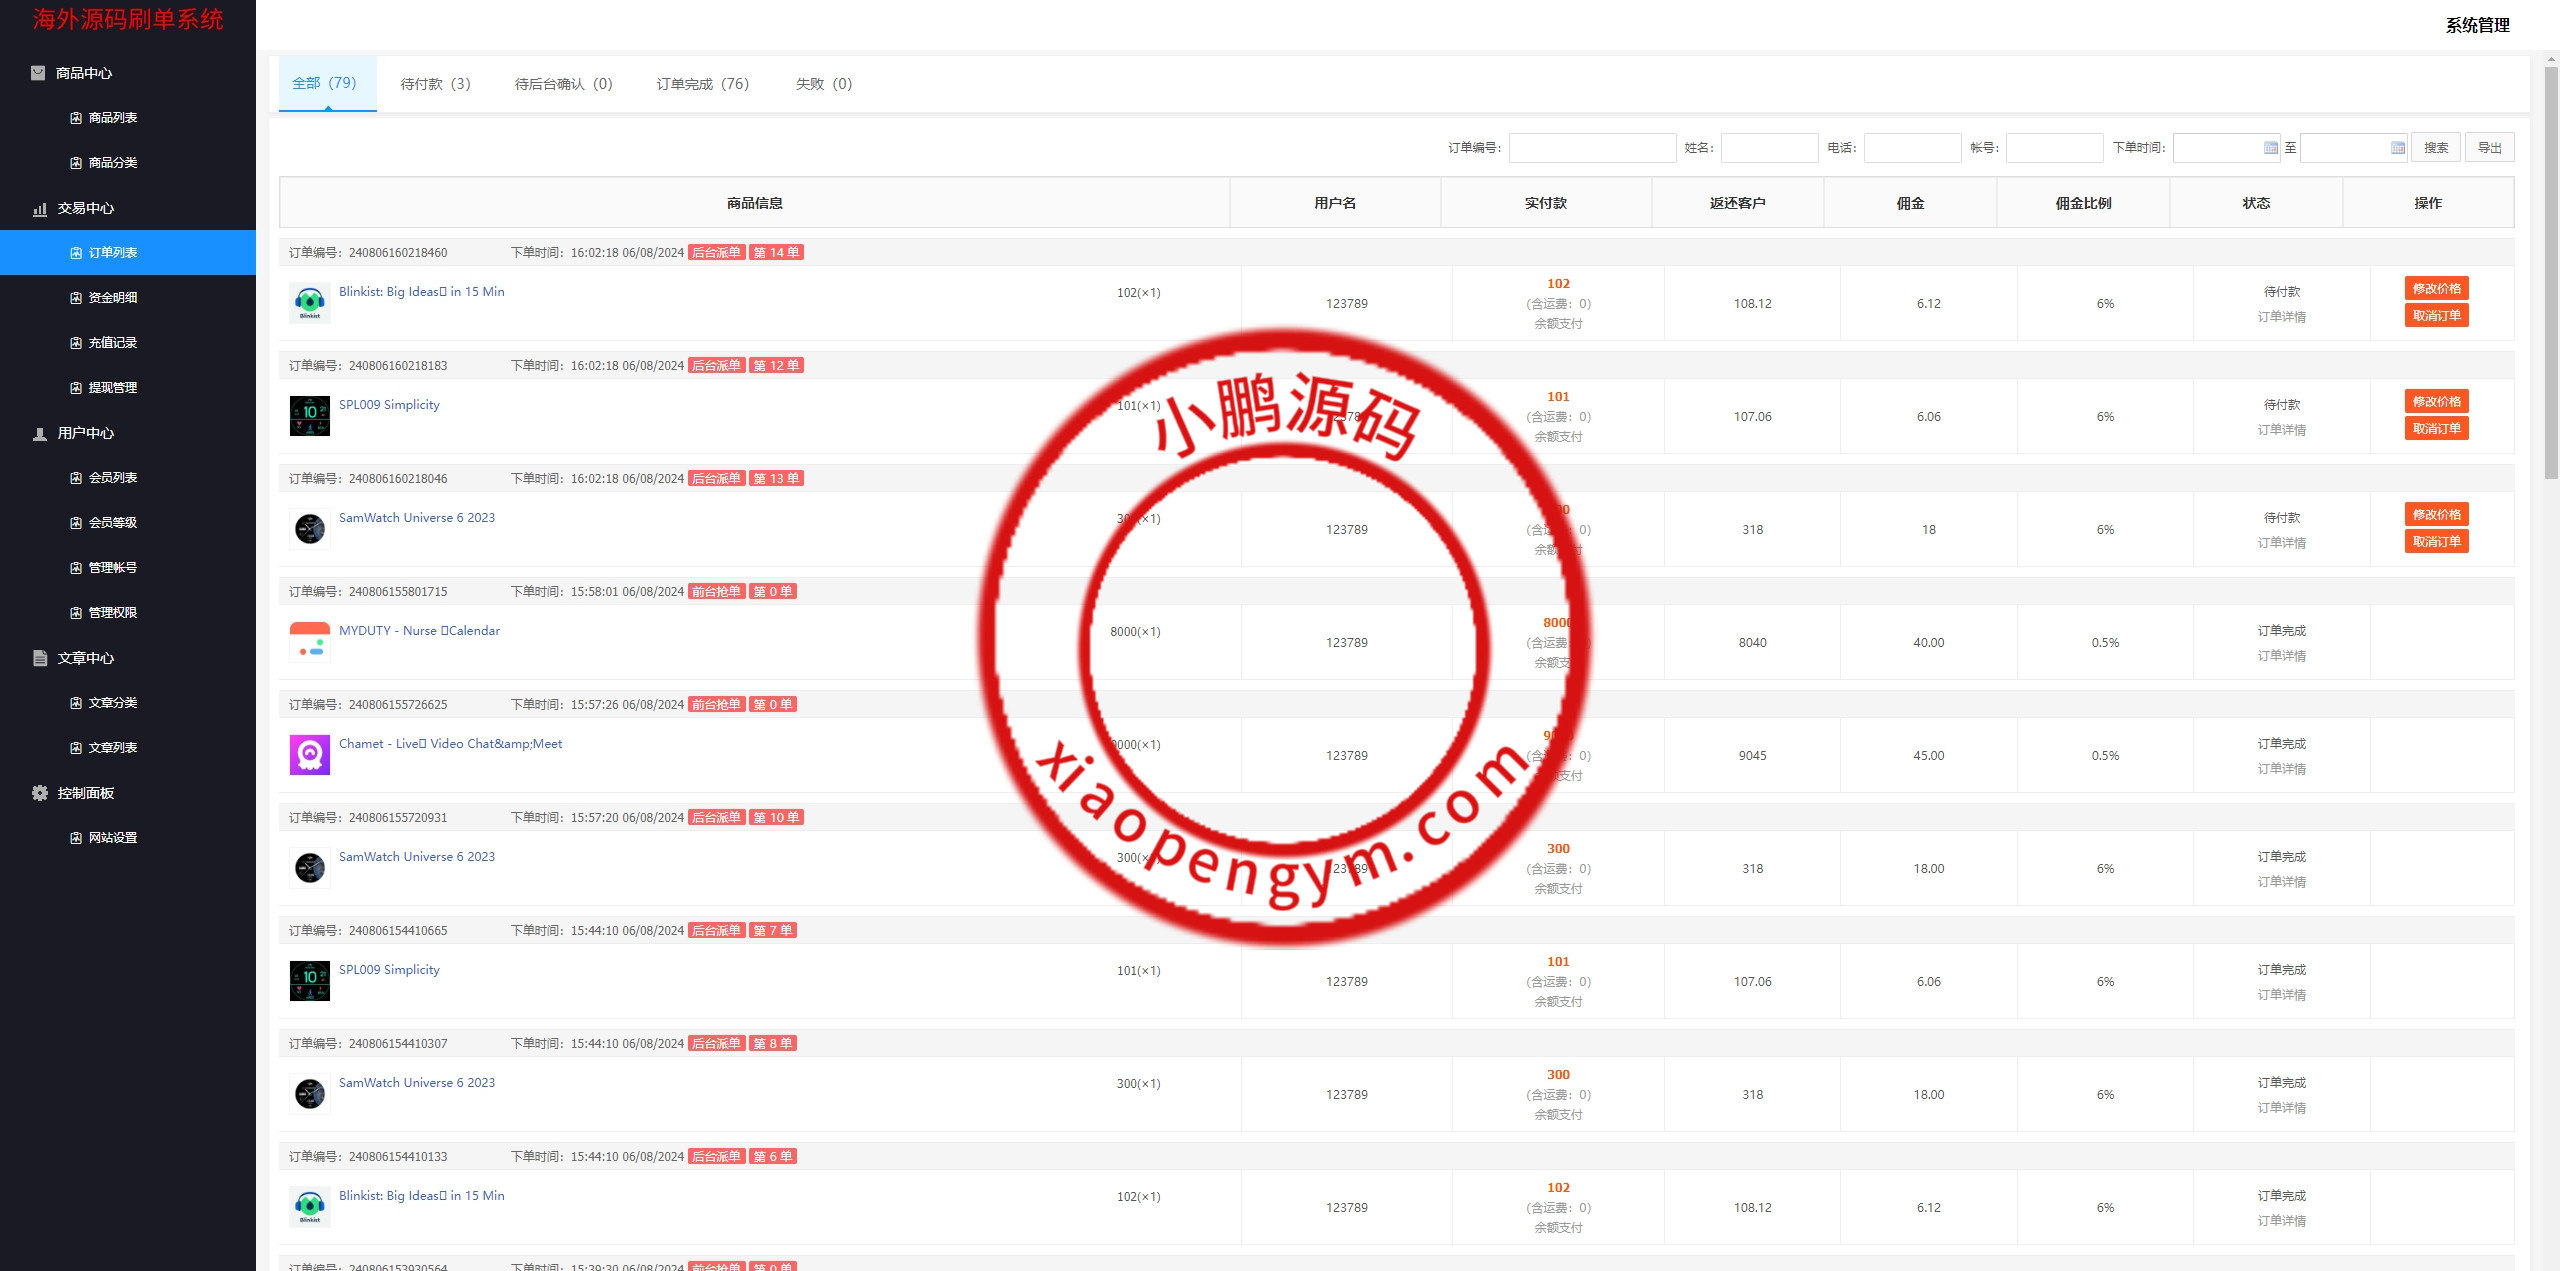2560x1271 pixels.
Task: Focus the 订单编号 search field
Action: click(x=1592, y=148)
